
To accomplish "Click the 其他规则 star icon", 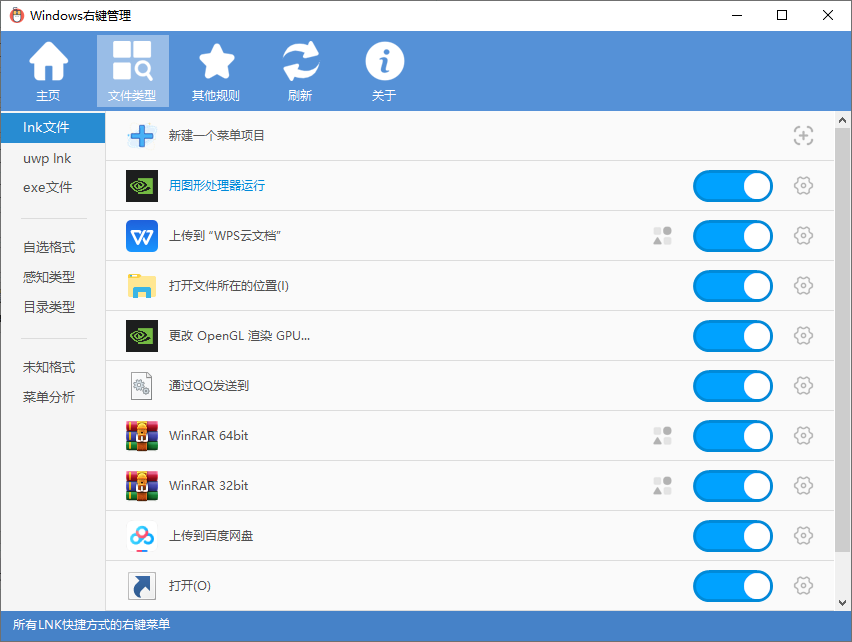I will [x=216, y=71].
